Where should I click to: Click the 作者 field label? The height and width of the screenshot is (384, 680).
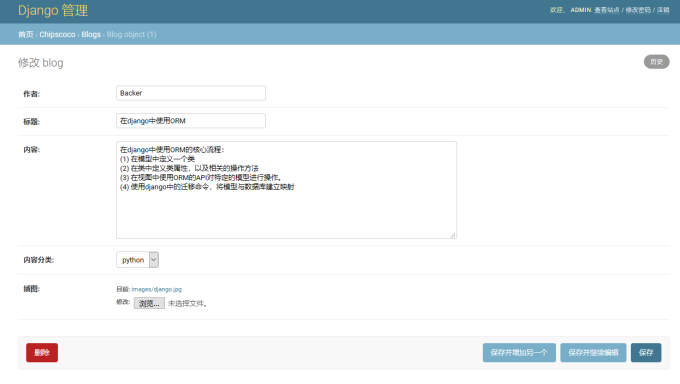tap(31, 94)
